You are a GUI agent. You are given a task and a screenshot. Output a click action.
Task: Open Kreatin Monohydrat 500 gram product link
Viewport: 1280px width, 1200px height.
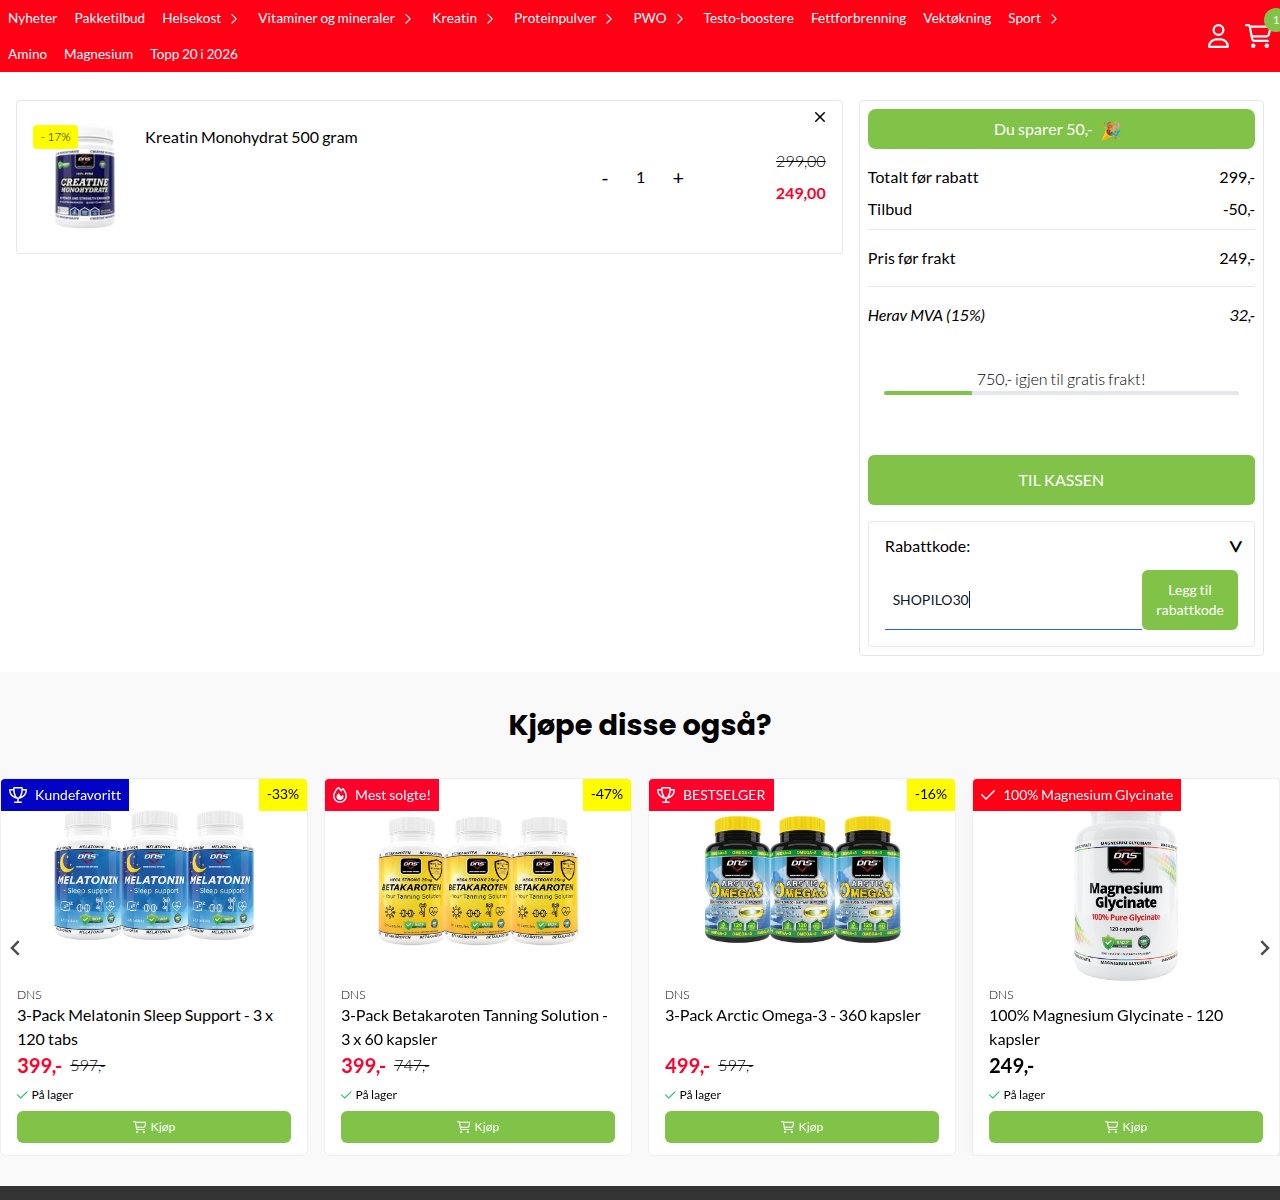coord(251,137)
